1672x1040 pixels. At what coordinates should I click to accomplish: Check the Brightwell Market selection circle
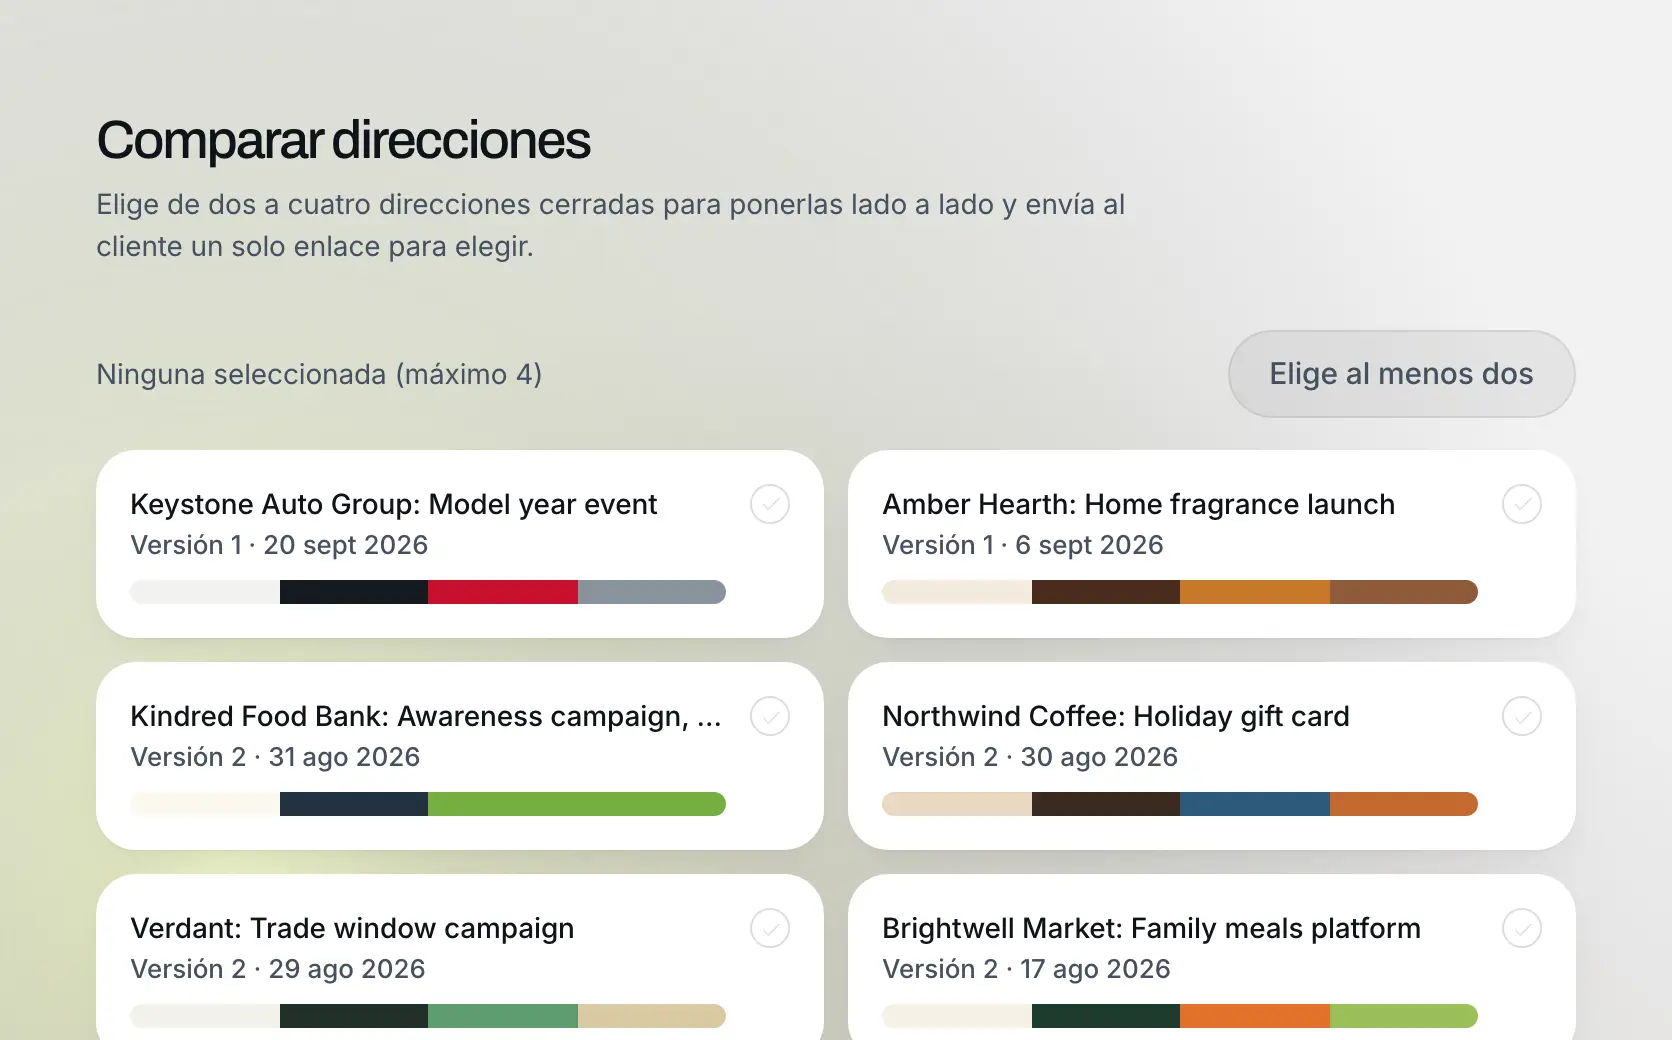[1522, 928]
